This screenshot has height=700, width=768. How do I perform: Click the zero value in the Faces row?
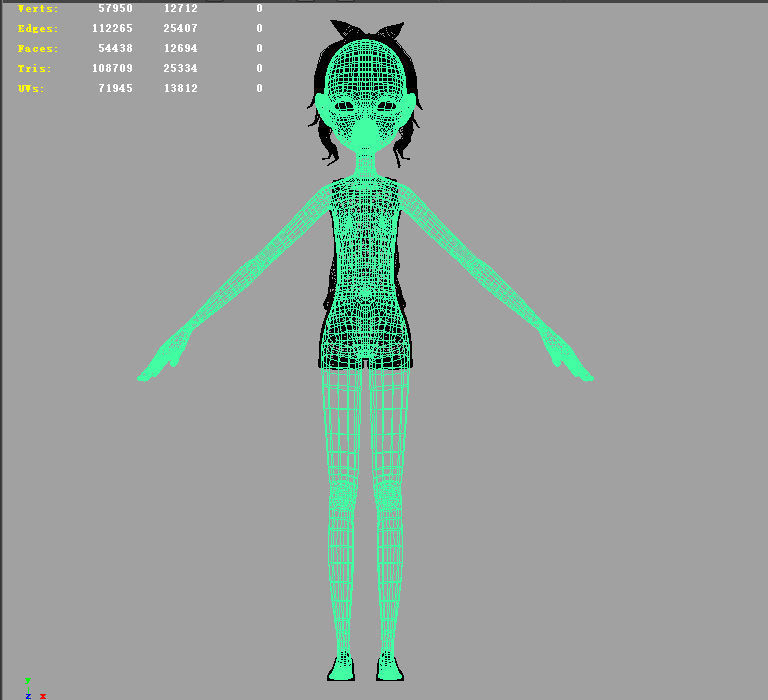(259, 48)
